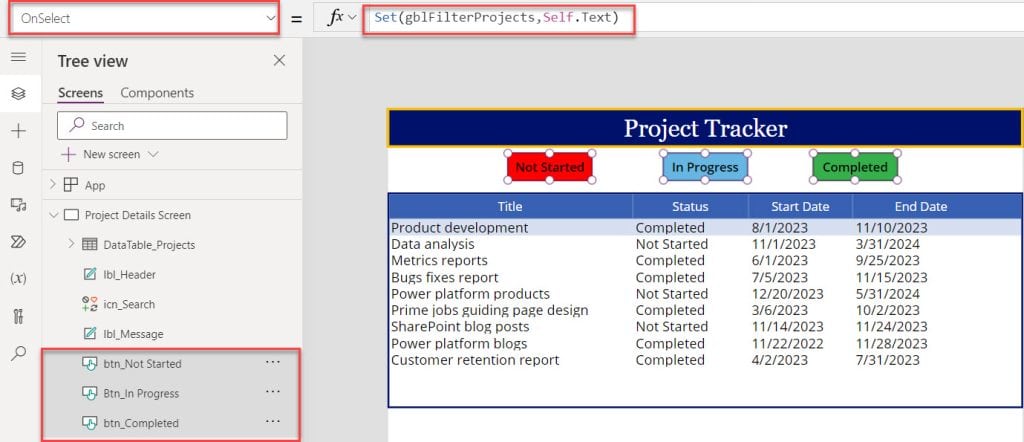Open the Search magnifier in left rail
This screenshot has height=442, width=1024.
point(18,354)
